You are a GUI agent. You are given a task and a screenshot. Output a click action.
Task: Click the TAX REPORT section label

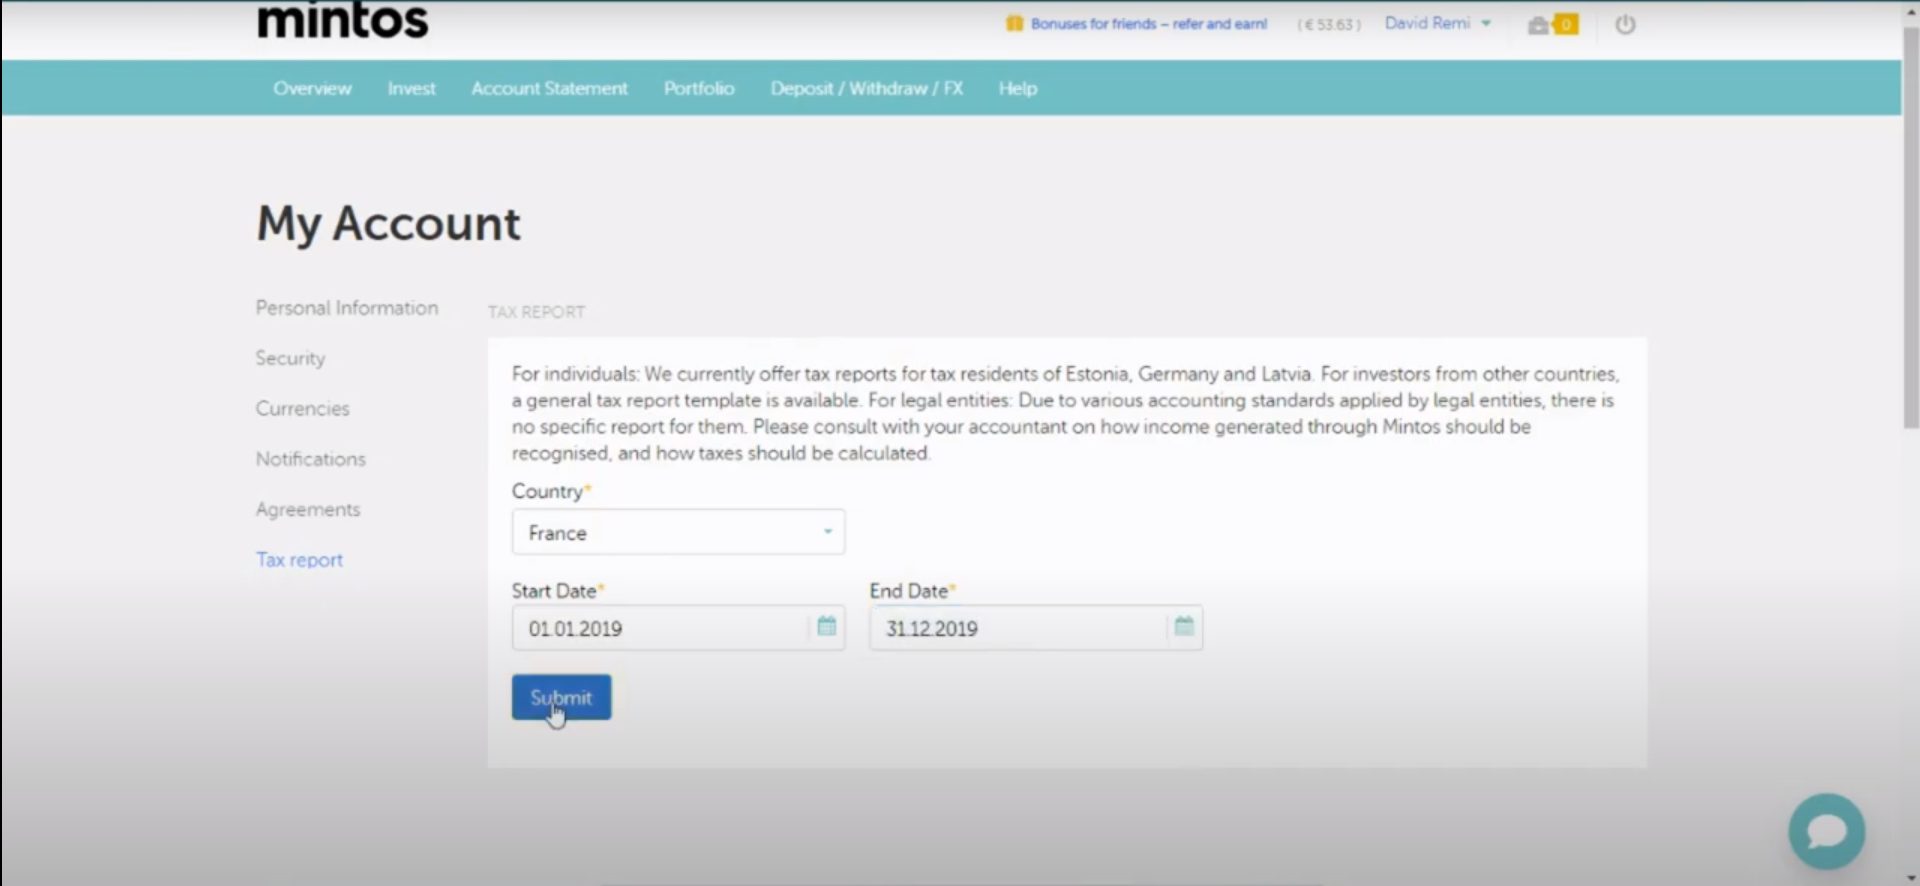(536, 312)
